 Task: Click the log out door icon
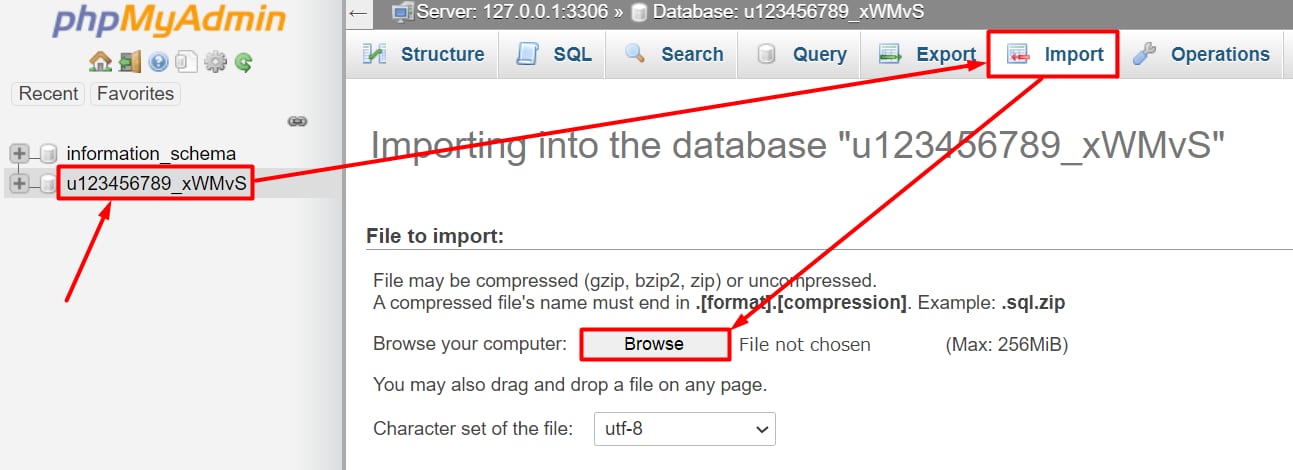pos(129,62)
